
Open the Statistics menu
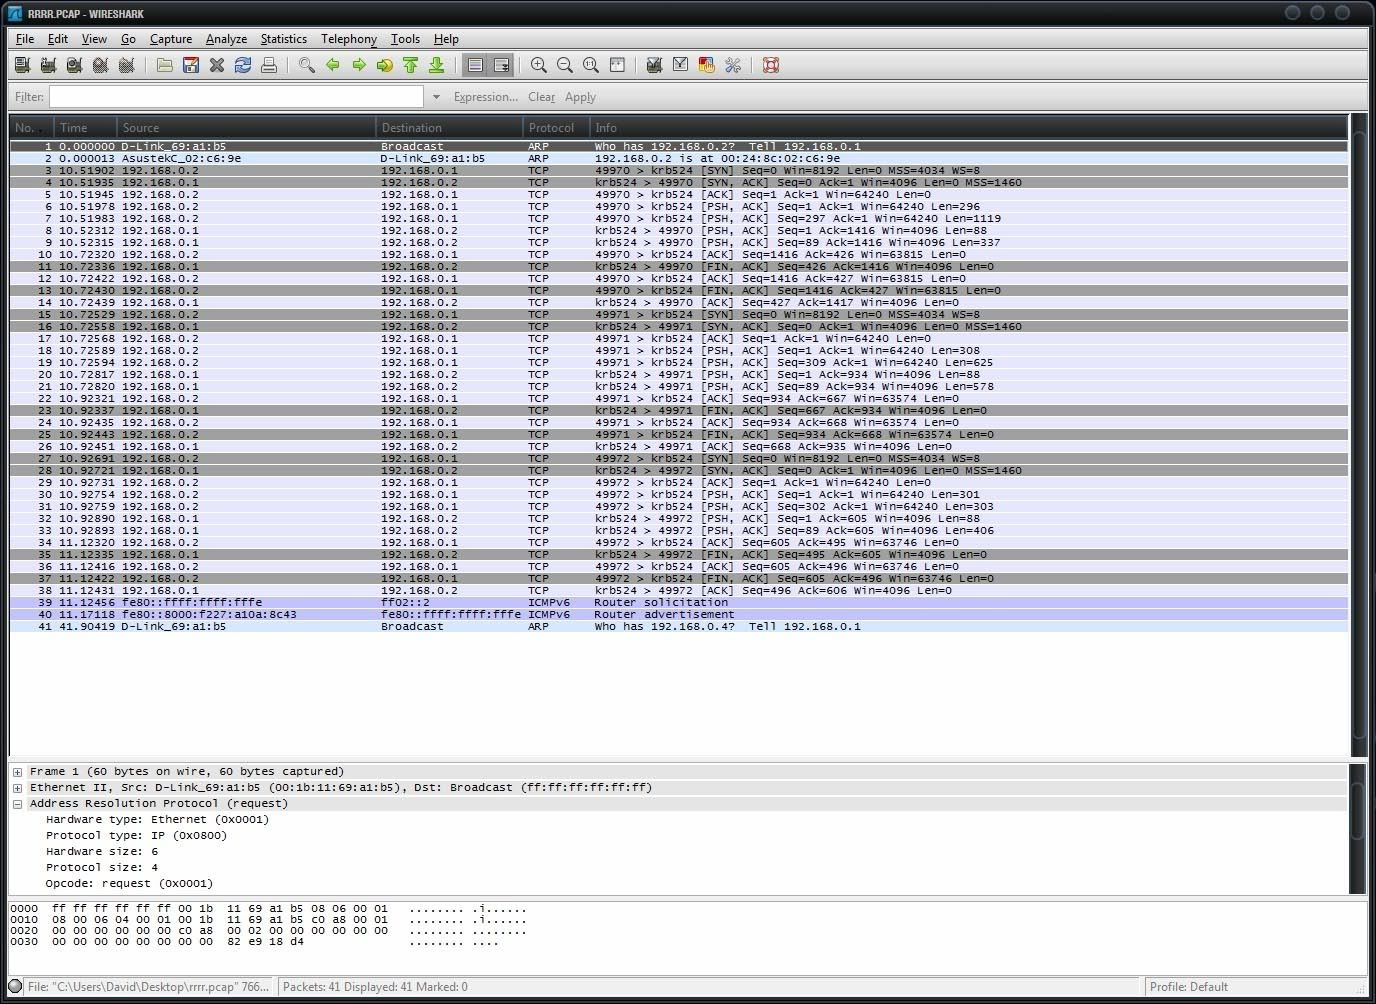[x=284, y=39]
